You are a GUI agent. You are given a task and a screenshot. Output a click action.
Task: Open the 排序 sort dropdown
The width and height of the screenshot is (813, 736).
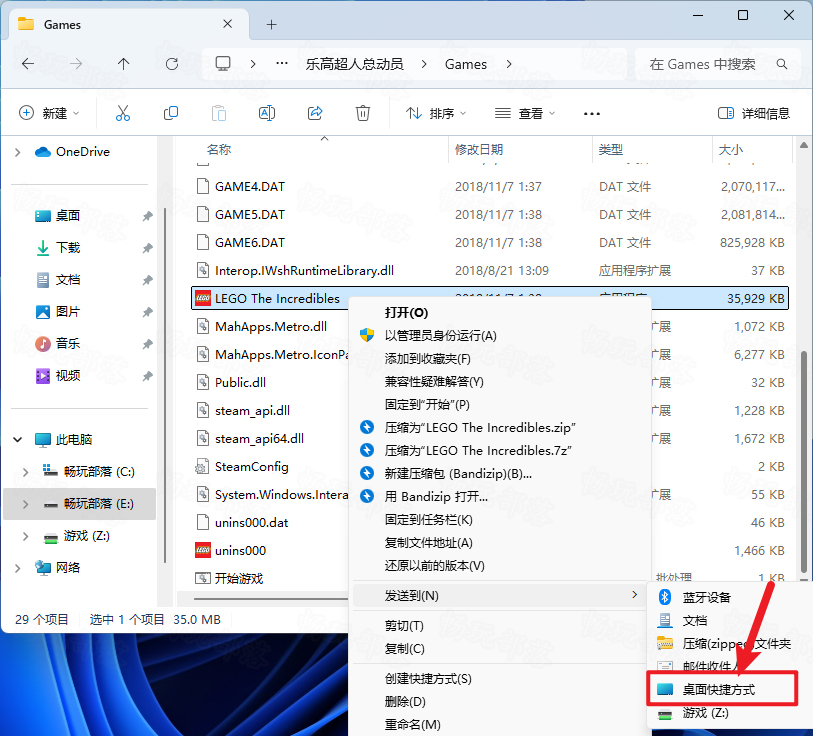tap(436, 113)
